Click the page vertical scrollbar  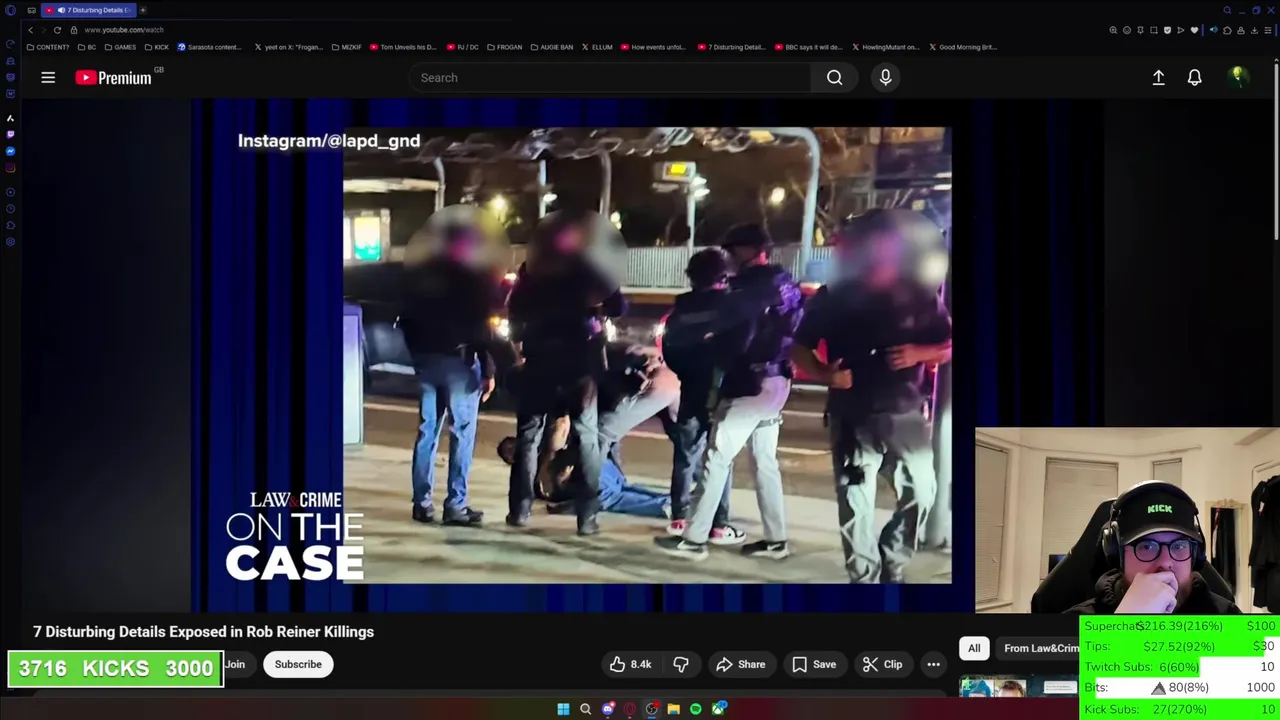point(1276,150)
